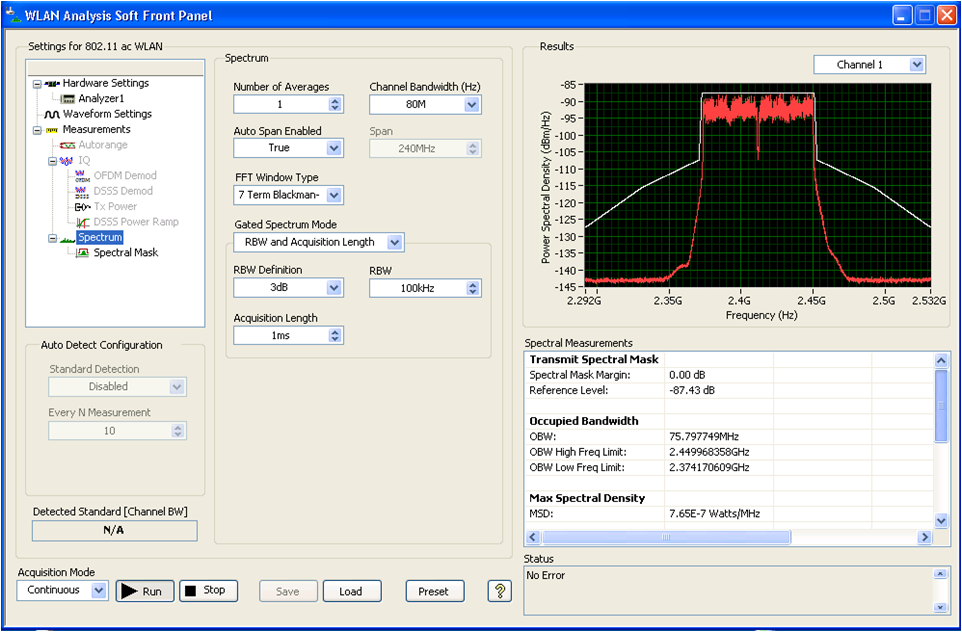Select the Spectral Mask icon in tree
This screenshot has width=962, height=632.
click(82, 253)
